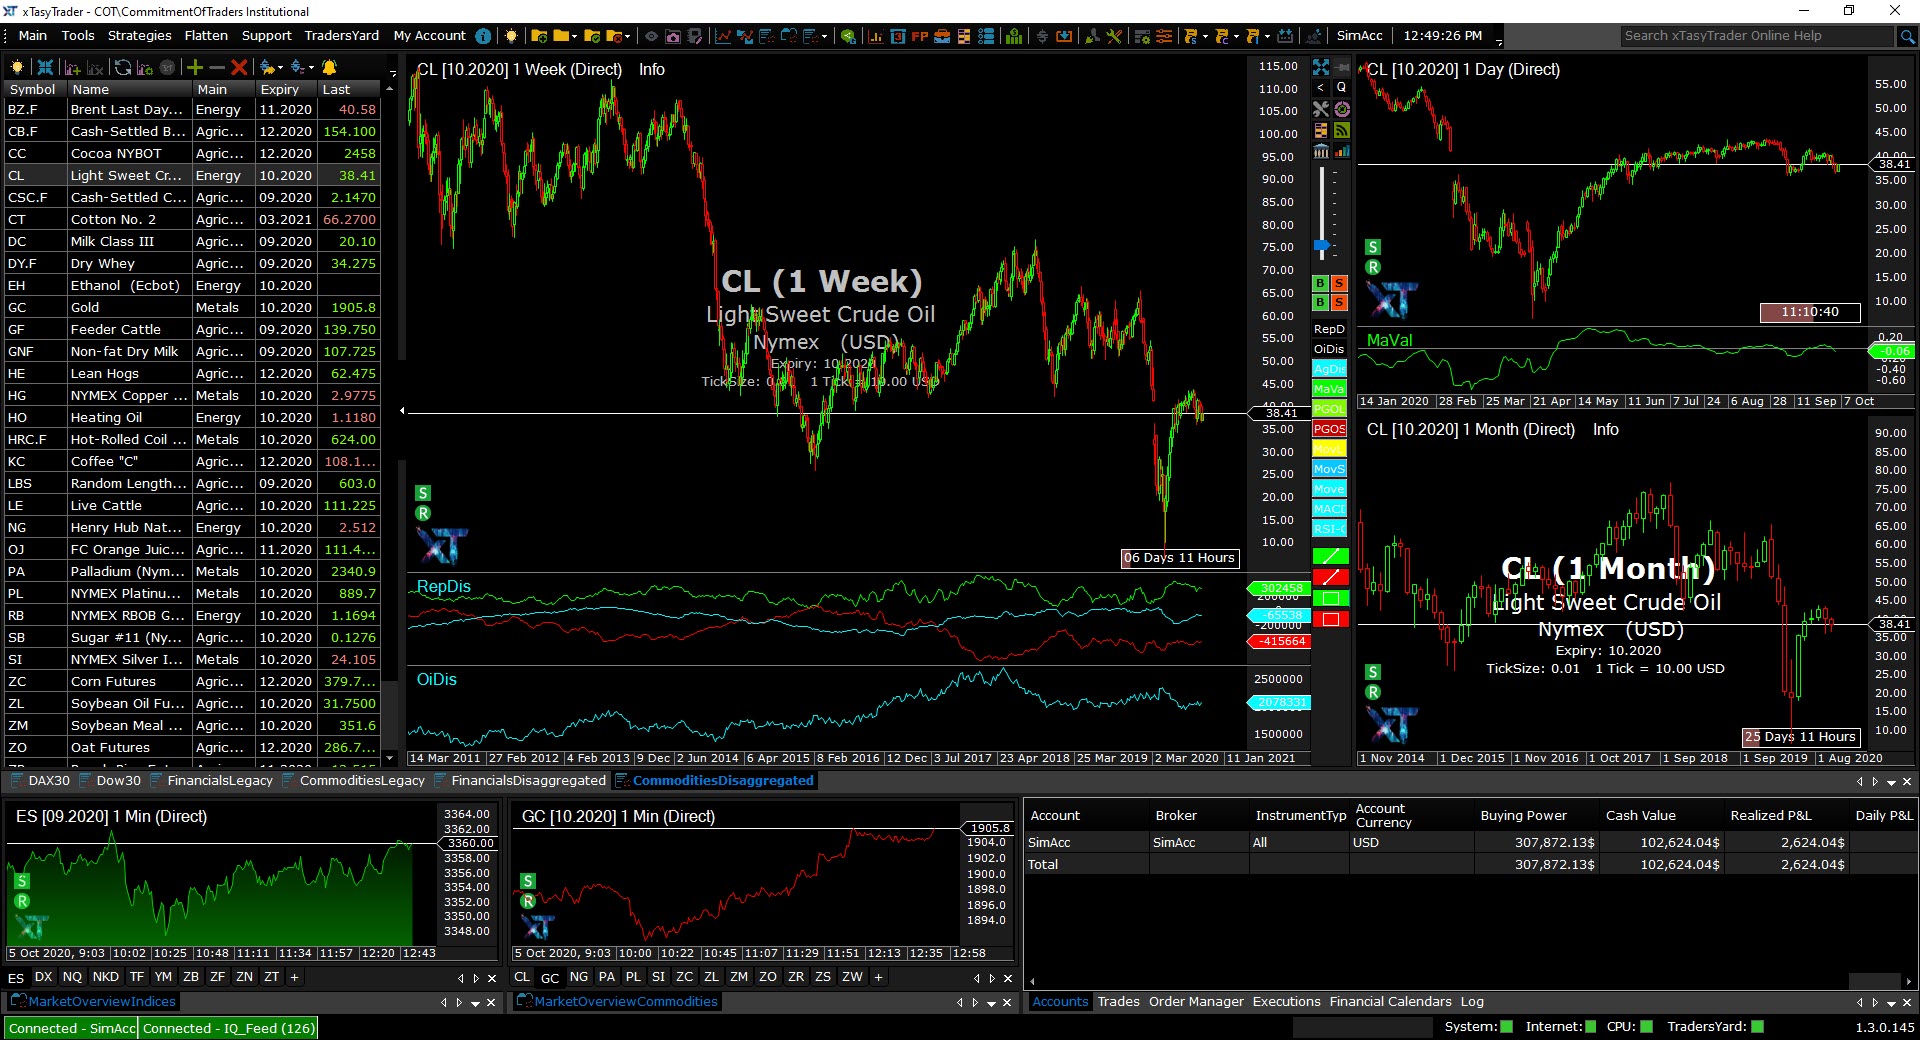1920x1040 pixels.
Task: Adjust the vertical blue chart zoom slider
Action: pyautogui.click(x=1322, y=245)
